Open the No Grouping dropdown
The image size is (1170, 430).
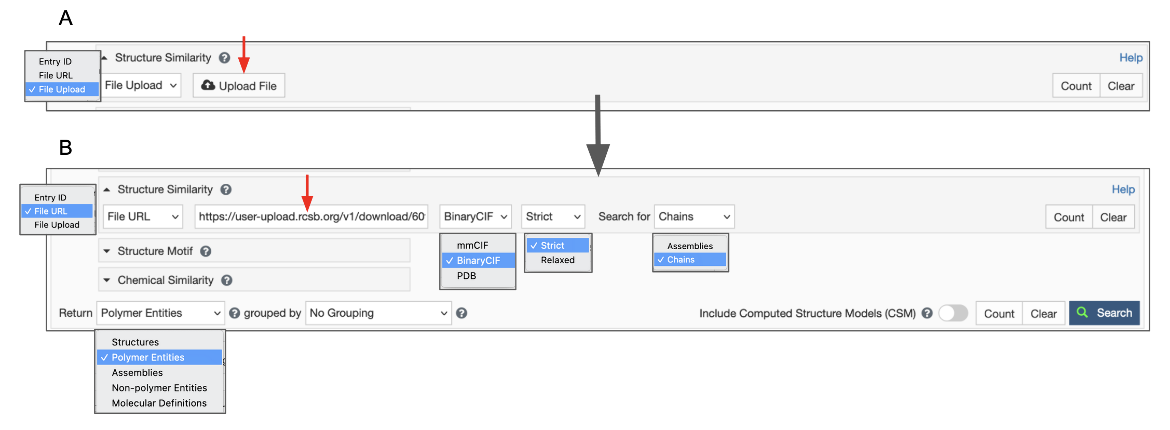pyautogui.click(x=378, y=313)
